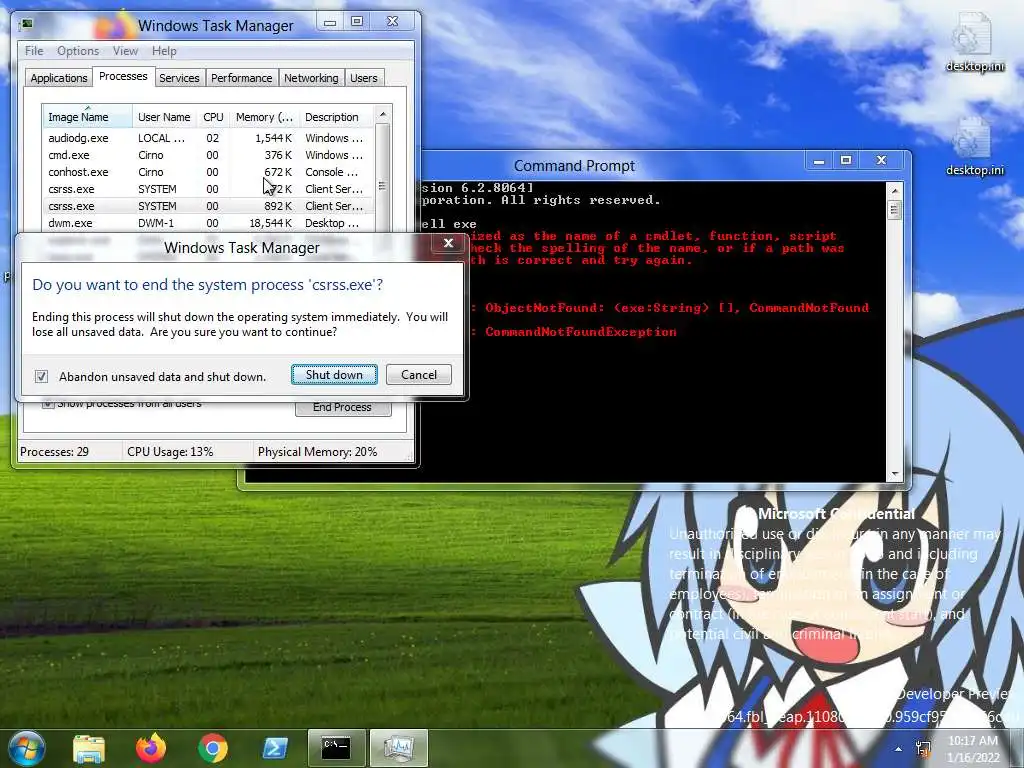Click the process list scrollbar thumb

coord(383,186)
